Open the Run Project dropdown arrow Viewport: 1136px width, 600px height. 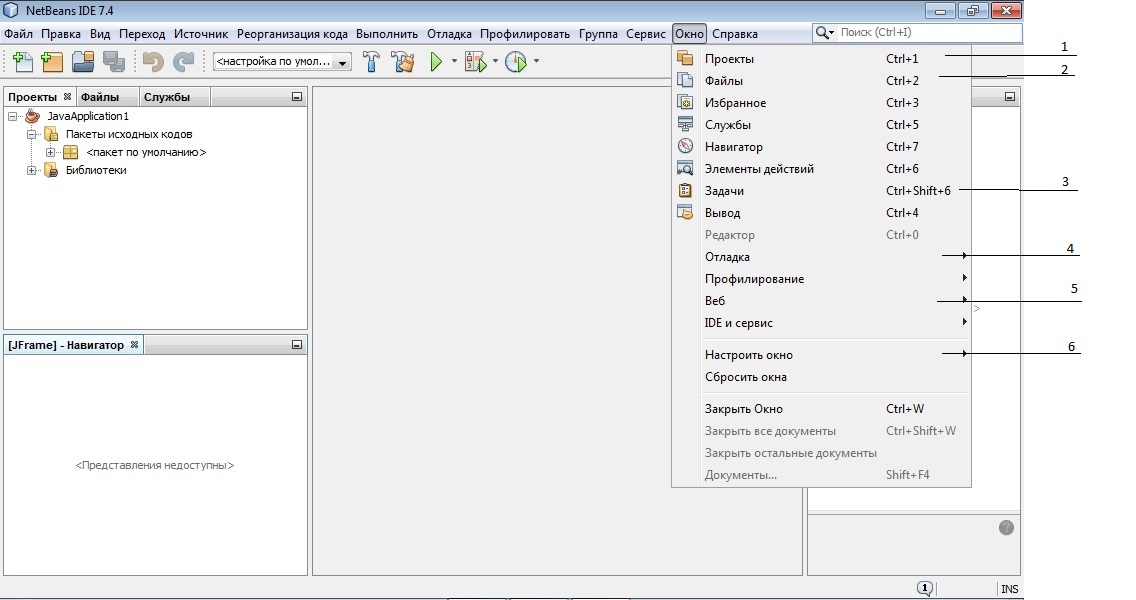pyautogui.click(x=454, y=62)
